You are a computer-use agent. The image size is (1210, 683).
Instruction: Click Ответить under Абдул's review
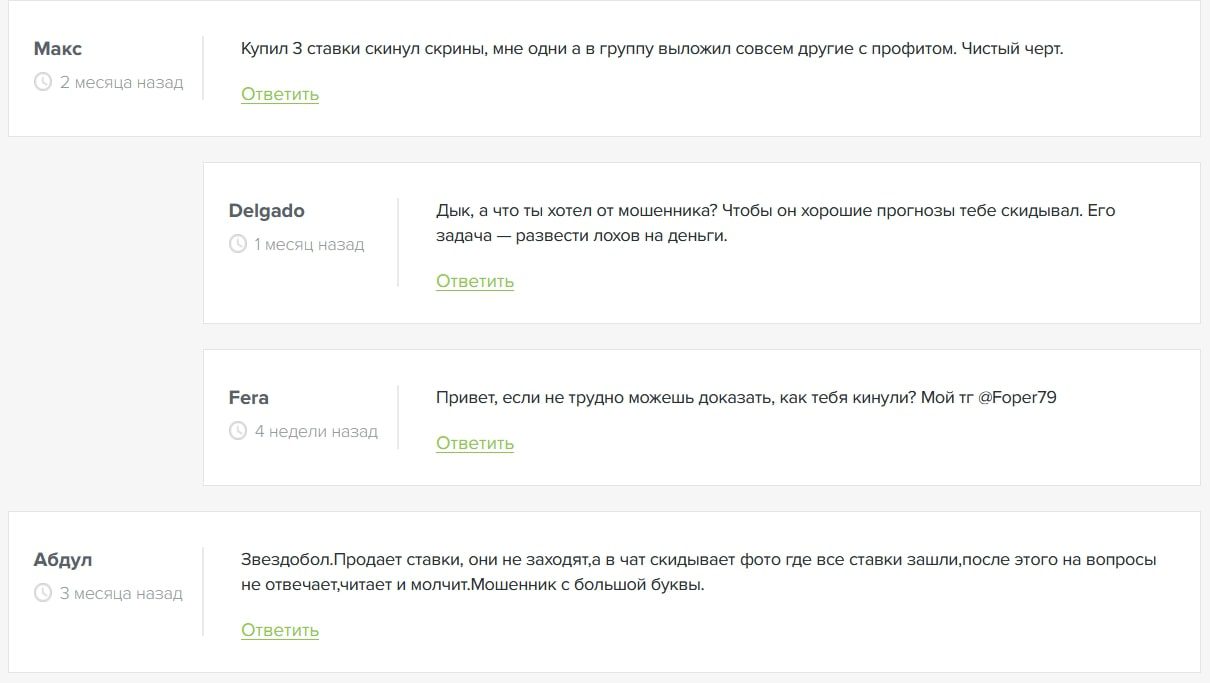(280, 630)
